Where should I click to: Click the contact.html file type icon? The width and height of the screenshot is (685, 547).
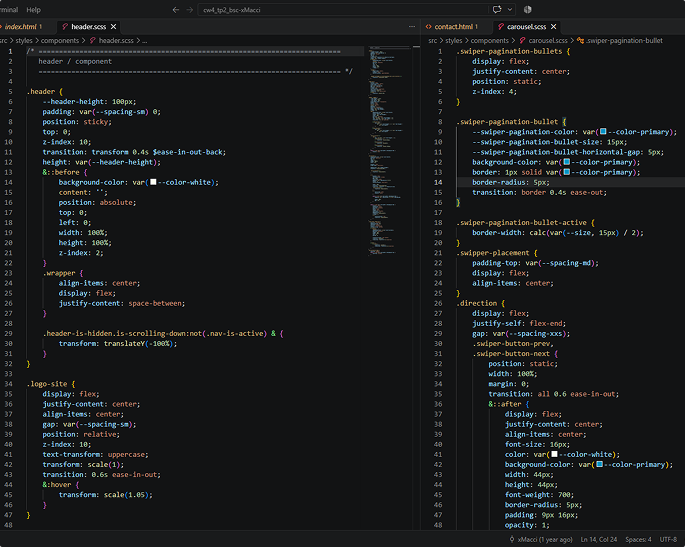point(429,27)
